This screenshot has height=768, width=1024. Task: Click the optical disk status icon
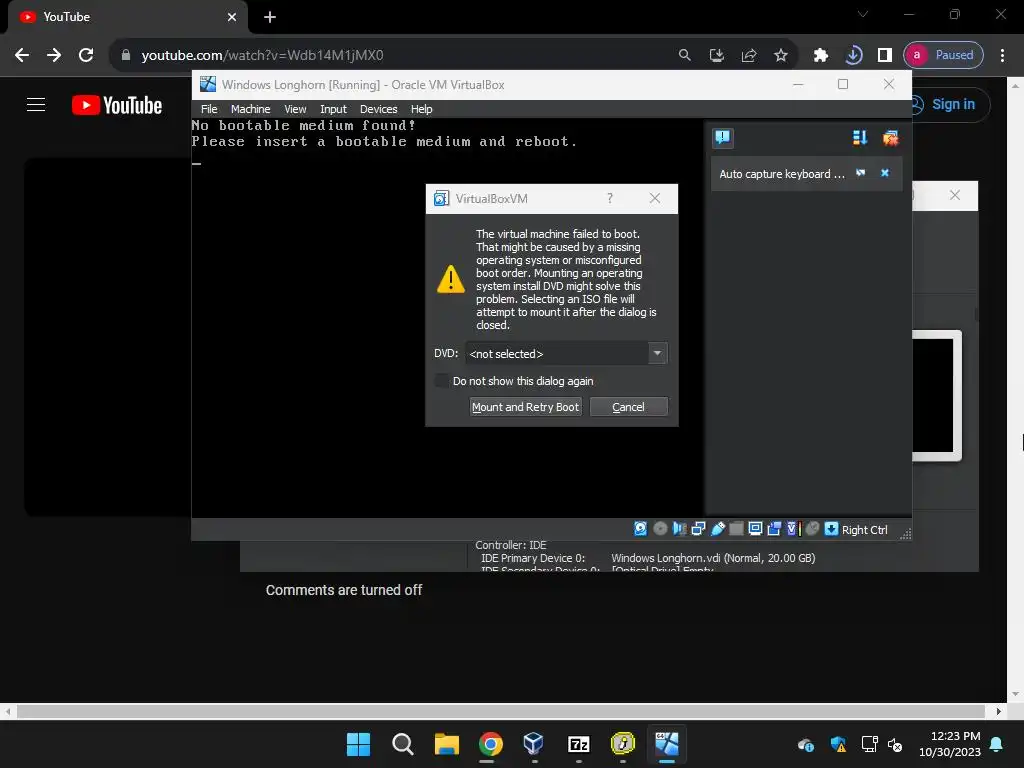pos(660,529)
